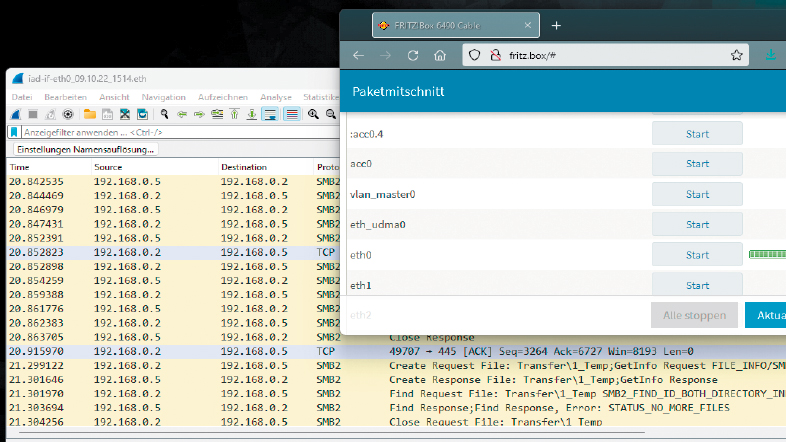Viewport: 786px width, 442px height.
Task: Open the Navigation menu
Action: 163,97
